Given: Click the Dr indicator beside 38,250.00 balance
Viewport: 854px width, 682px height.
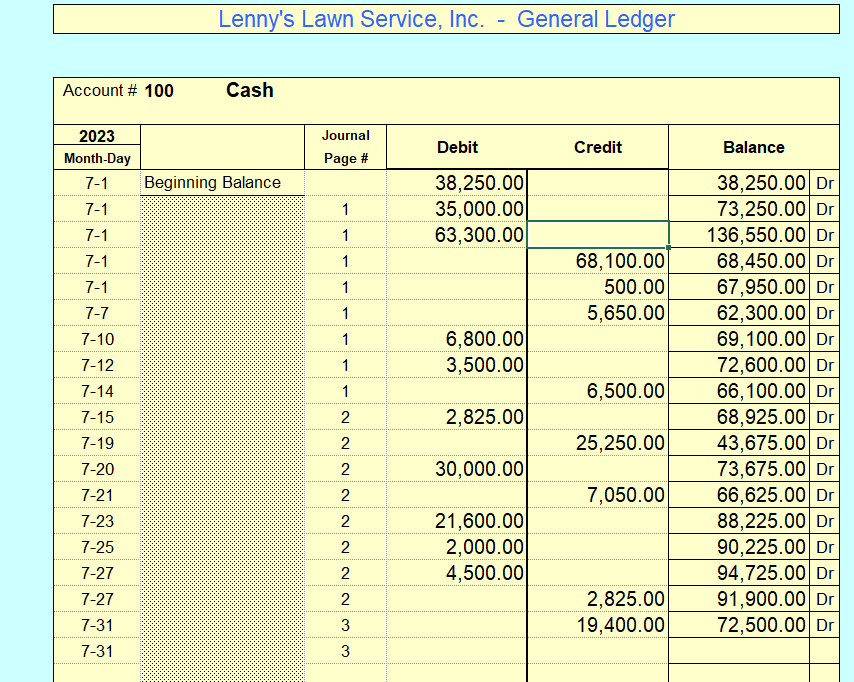Looking at the screenshot, I should 825,182.
